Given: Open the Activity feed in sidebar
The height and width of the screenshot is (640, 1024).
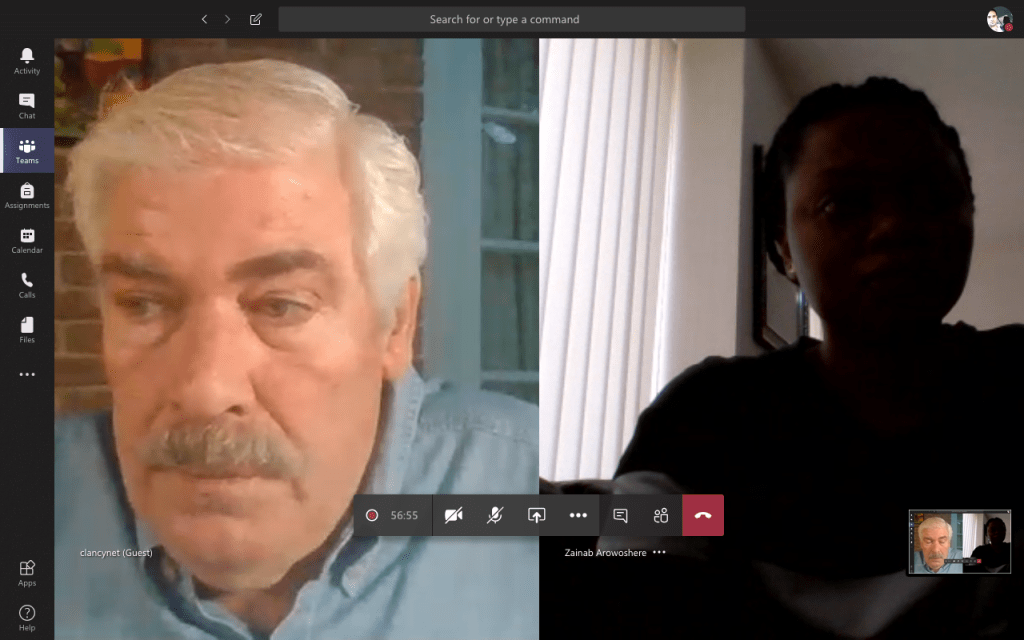Looking at the screenshot, I should 27,60.
